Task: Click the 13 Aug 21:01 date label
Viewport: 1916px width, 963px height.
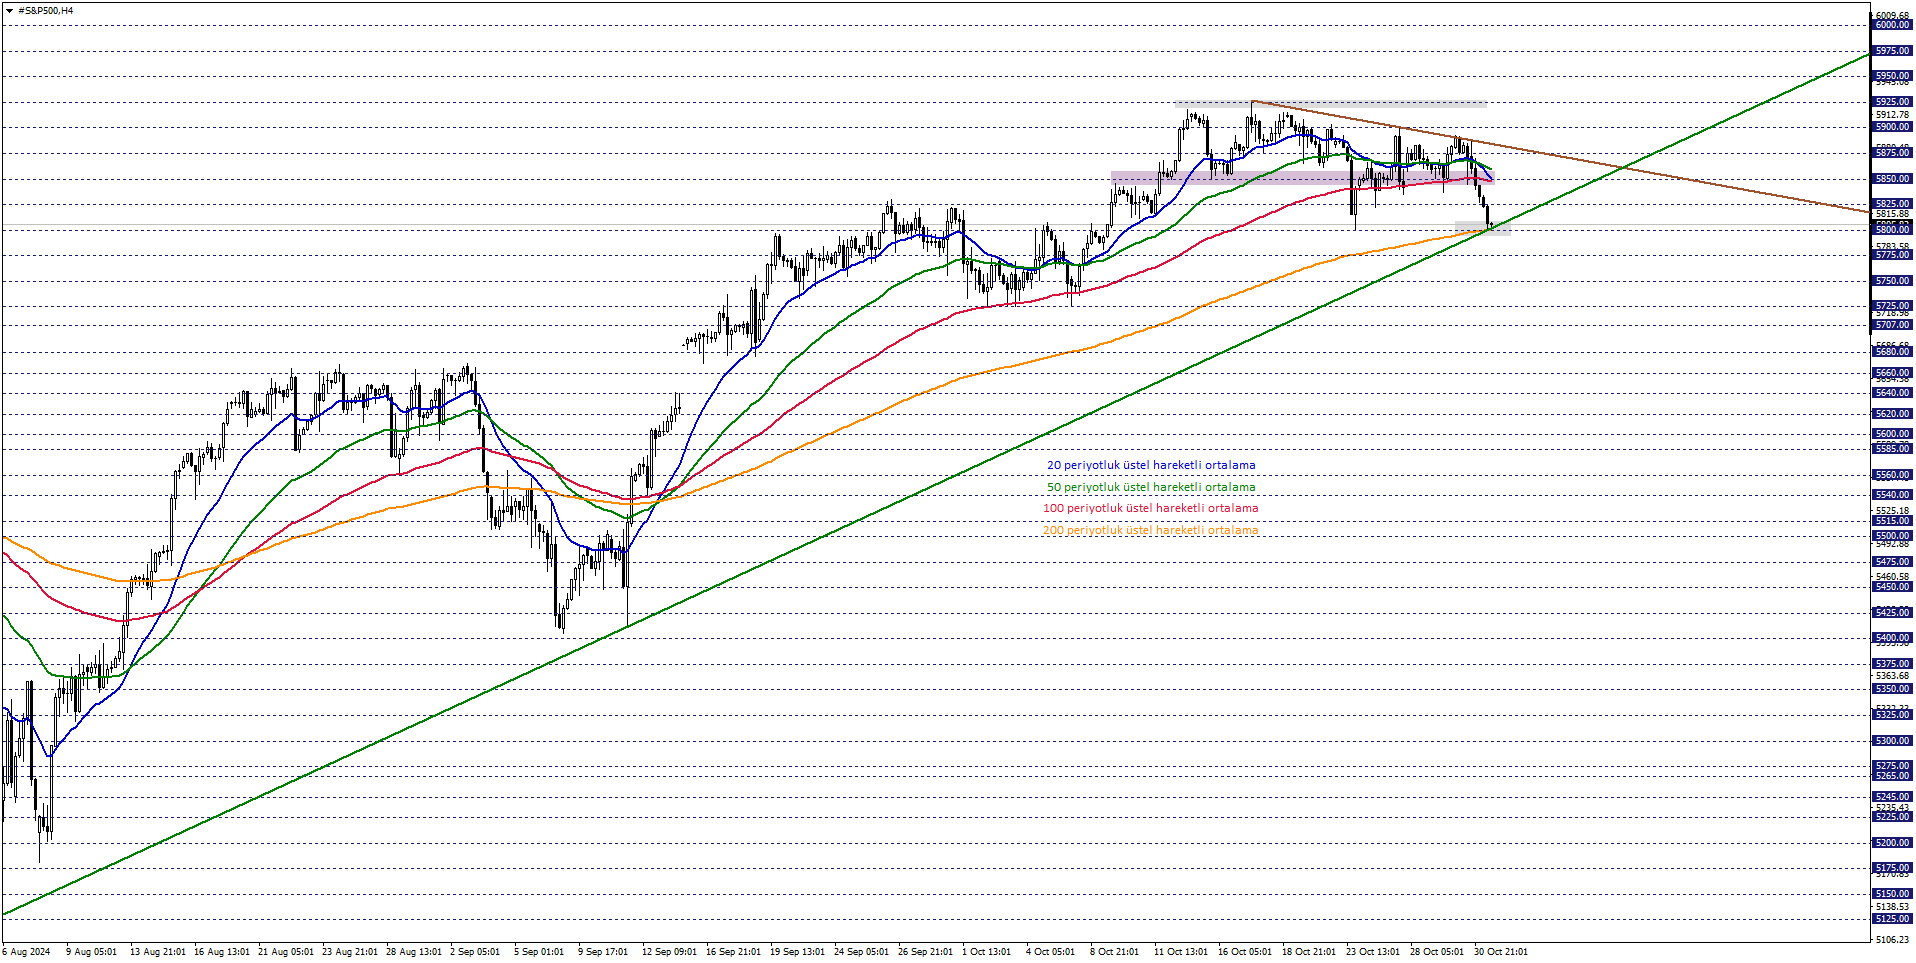Action: click(x=158, y=952)
